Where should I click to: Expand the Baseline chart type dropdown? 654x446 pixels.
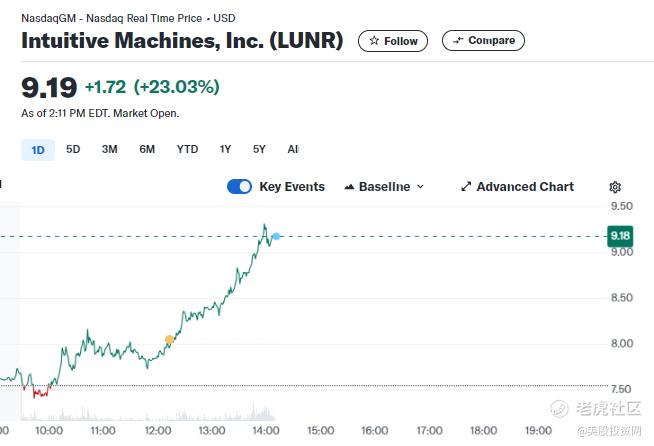[x=384, y=186]
